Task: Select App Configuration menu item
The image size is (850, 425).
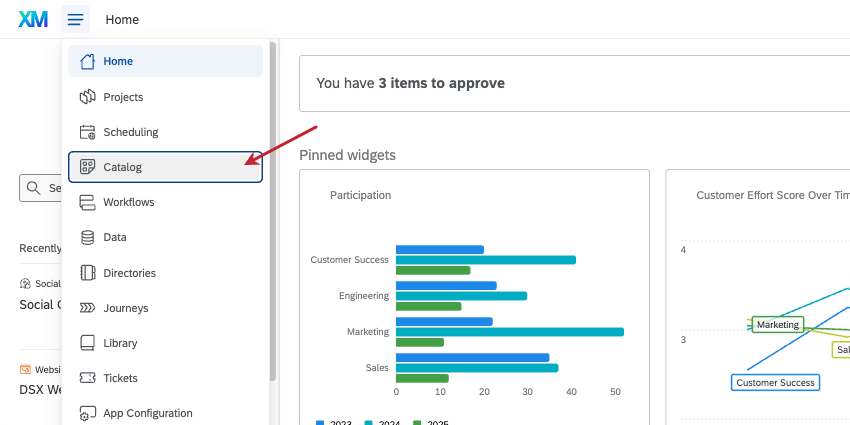Action: [x=147, y=413]
